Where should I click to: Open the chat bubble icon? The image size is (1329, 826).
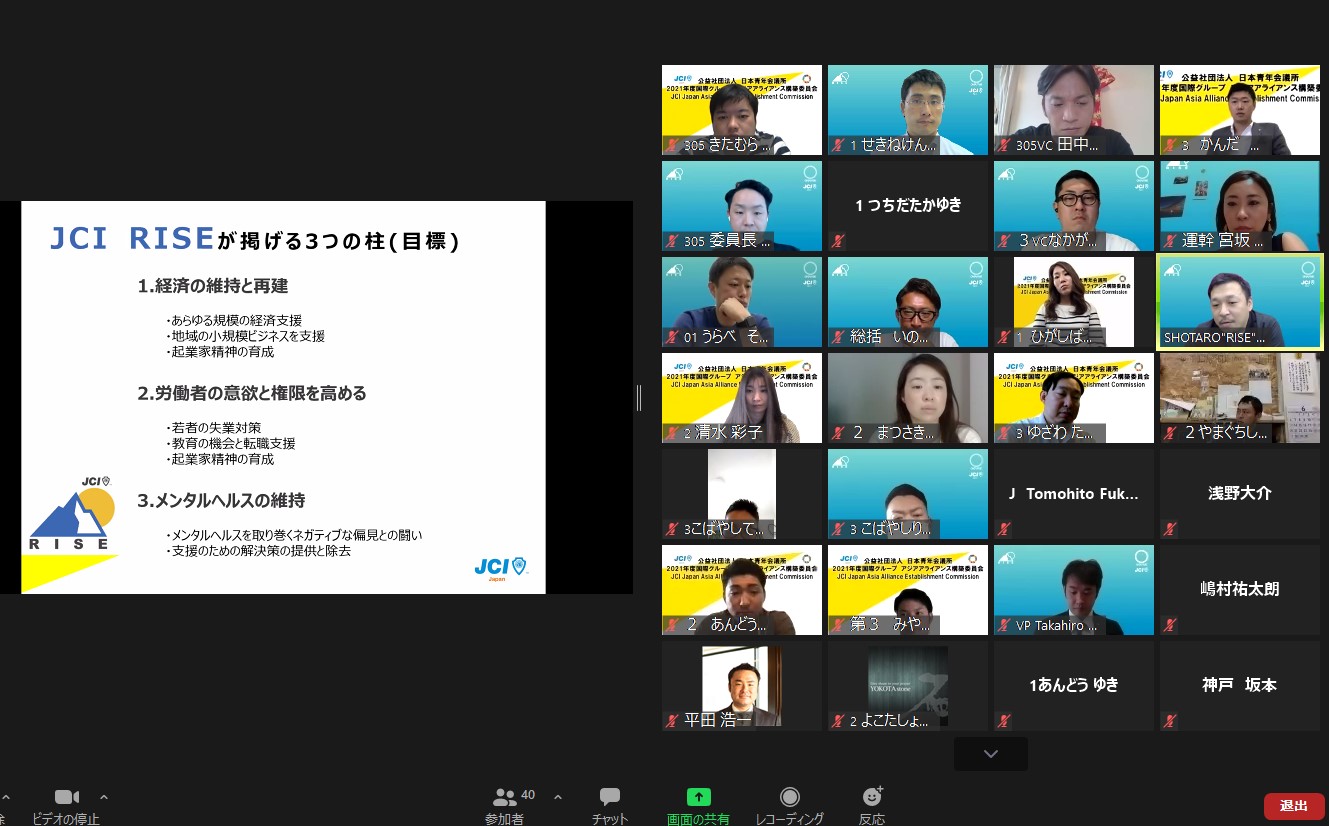(610, 797)
